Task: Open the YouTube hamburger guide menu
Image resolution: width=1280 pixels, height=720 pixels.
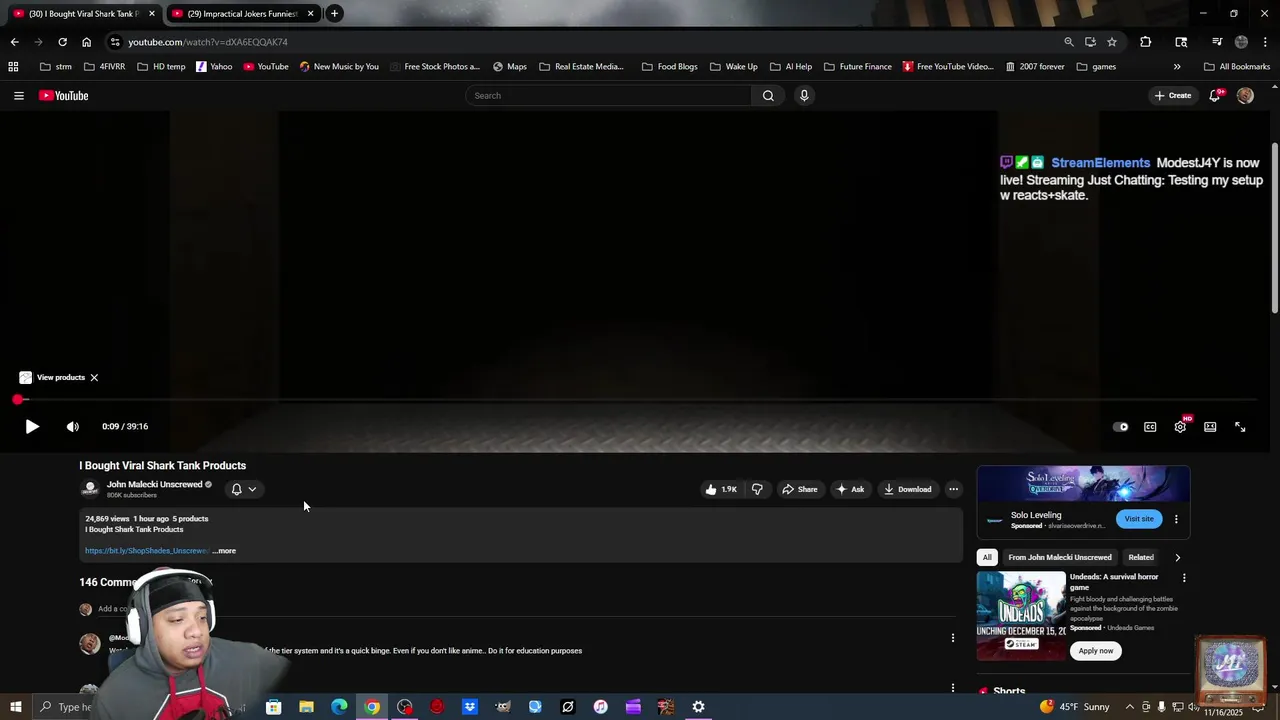Action: pos(18,96)
